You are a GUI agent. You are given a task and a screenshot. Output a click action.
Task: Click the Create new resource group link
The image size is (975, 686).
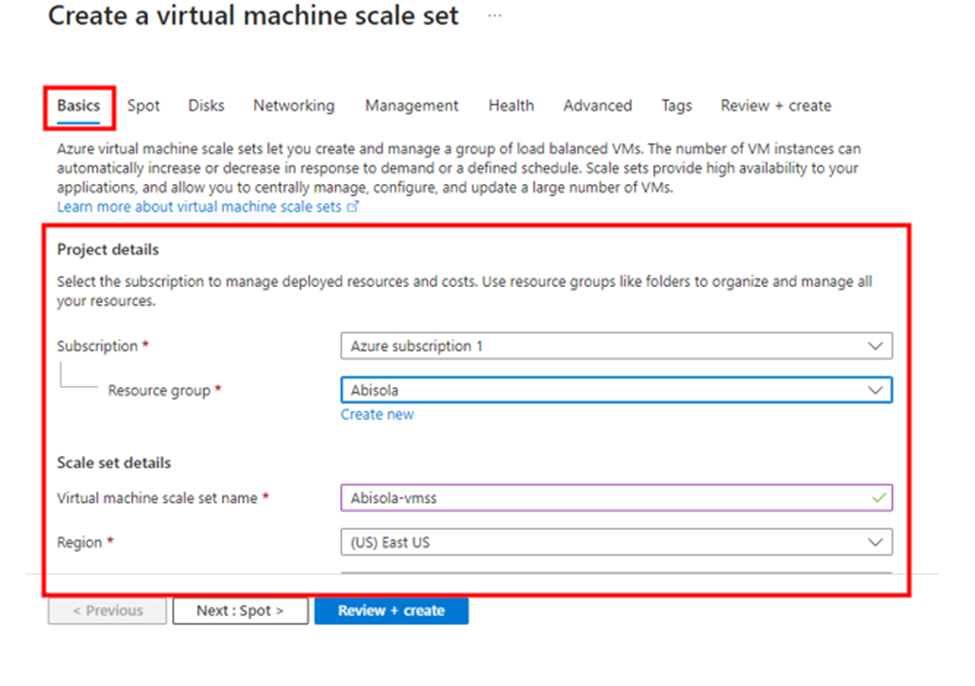click(377, 414)
